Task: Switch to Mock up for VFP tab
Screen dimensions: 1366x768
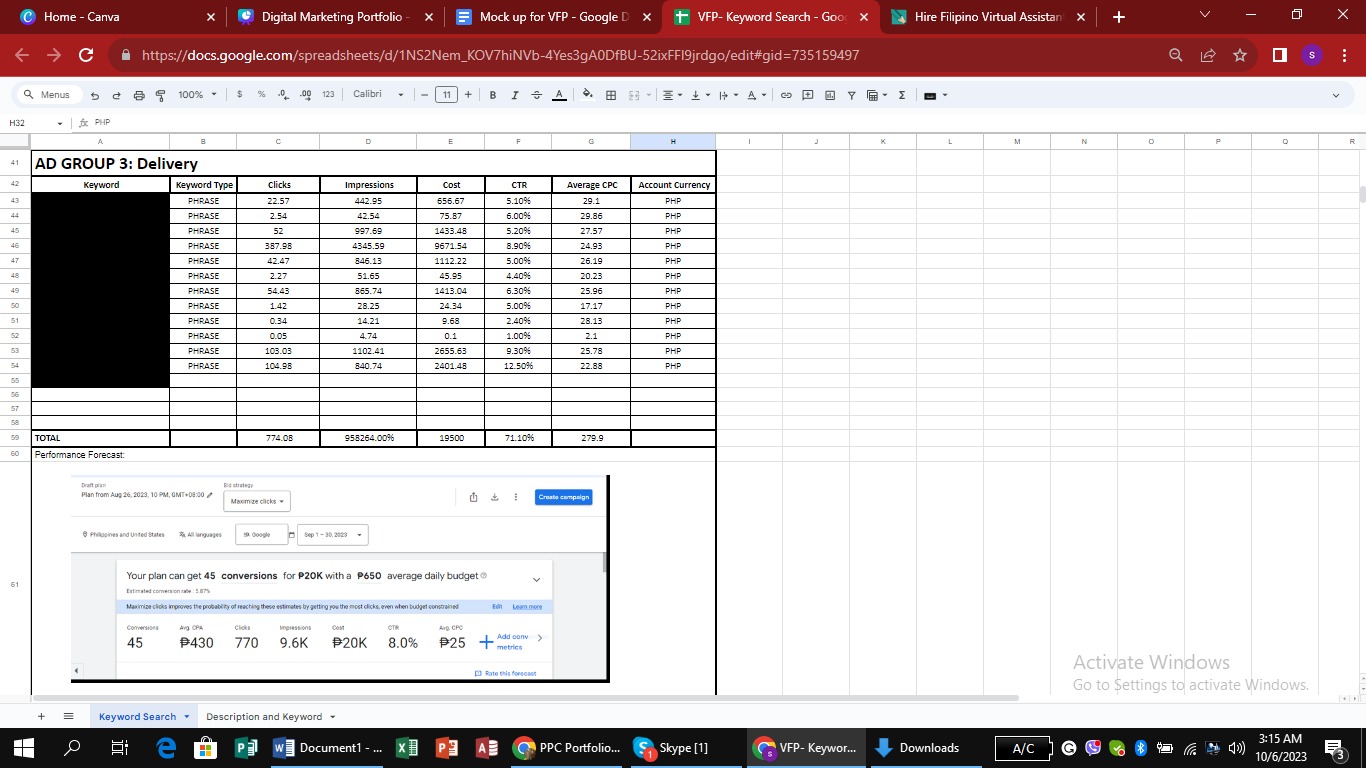Action: [x=555, y=17]
